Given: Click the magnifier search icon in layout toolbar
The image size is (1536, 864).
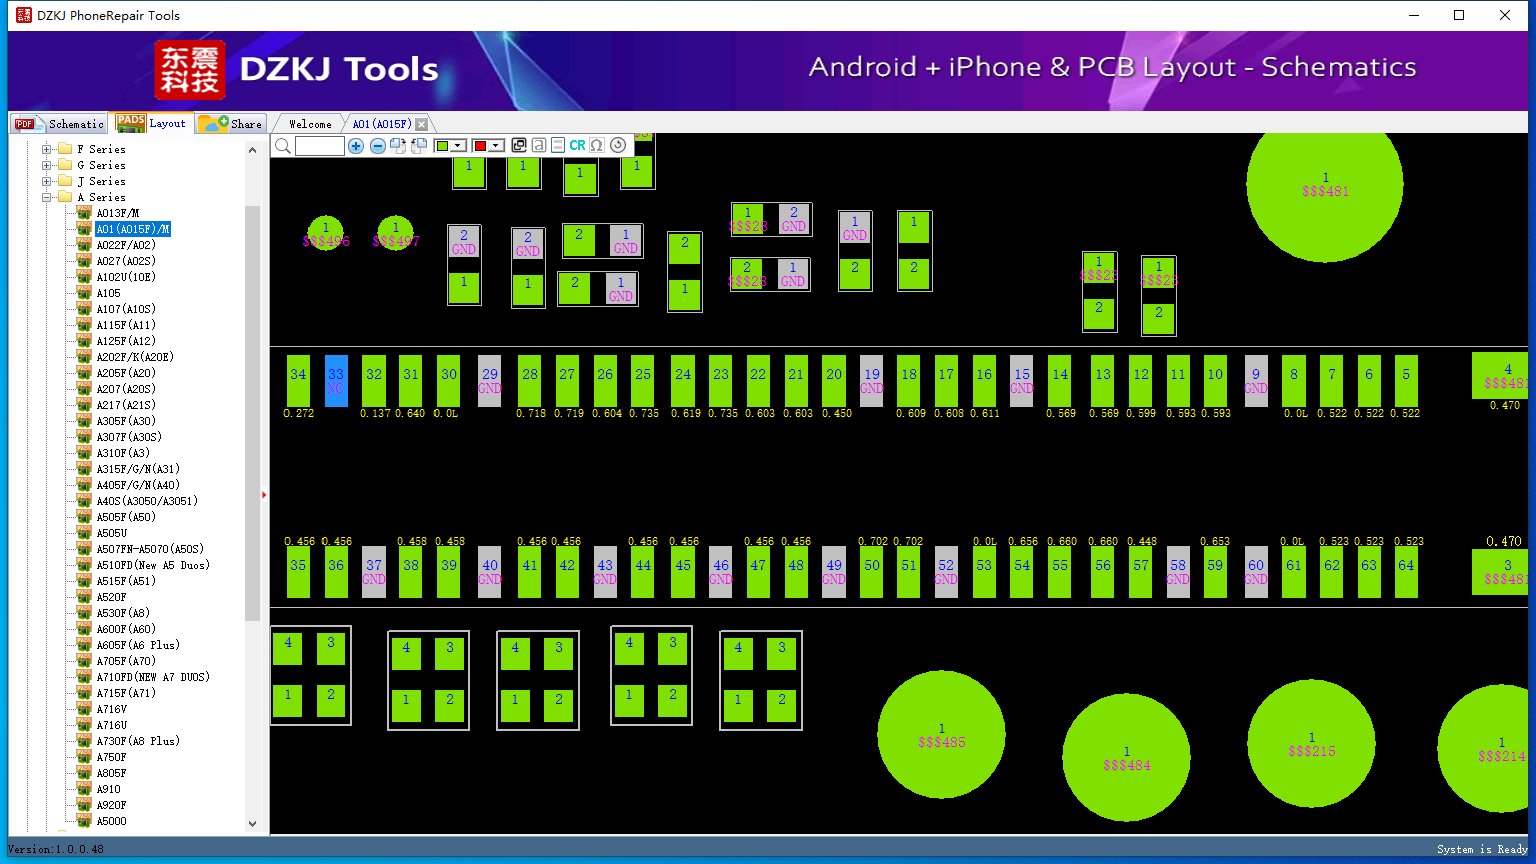Looking at the screenshot, I should 283,146.
